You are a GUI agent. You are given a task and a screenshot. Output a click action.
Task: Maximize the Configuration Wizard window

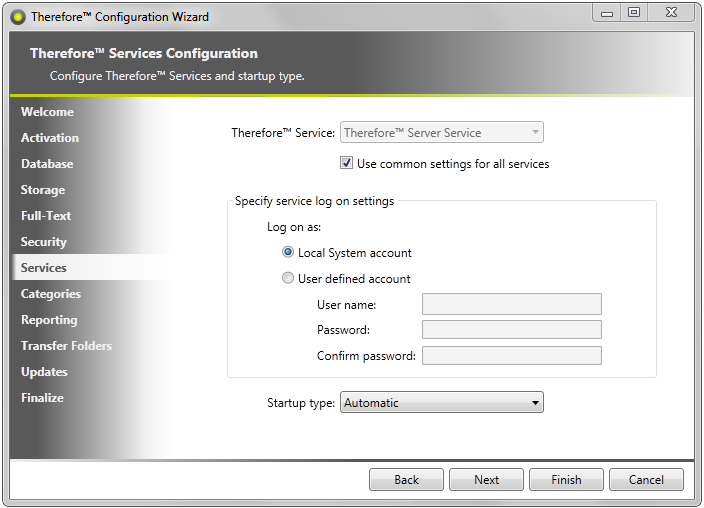click(634, 13)
